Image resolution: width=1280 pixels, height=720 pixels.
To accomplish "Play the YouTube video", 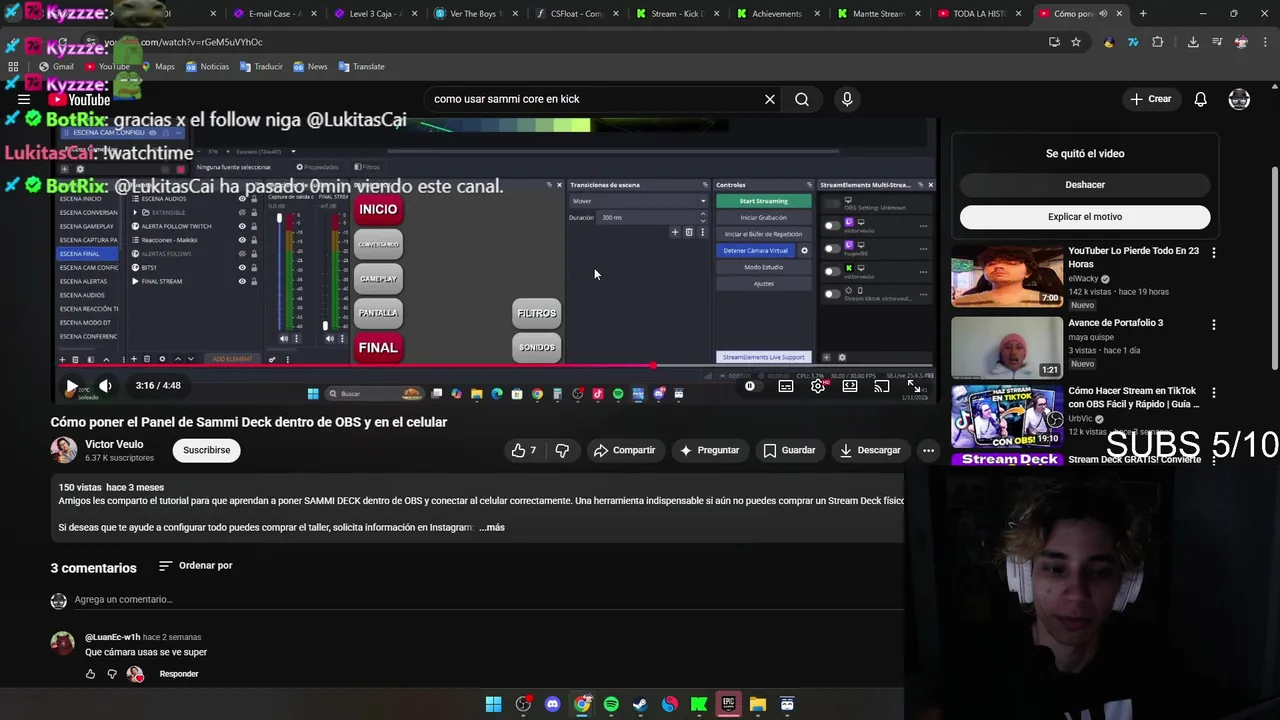I will [71, 386].
